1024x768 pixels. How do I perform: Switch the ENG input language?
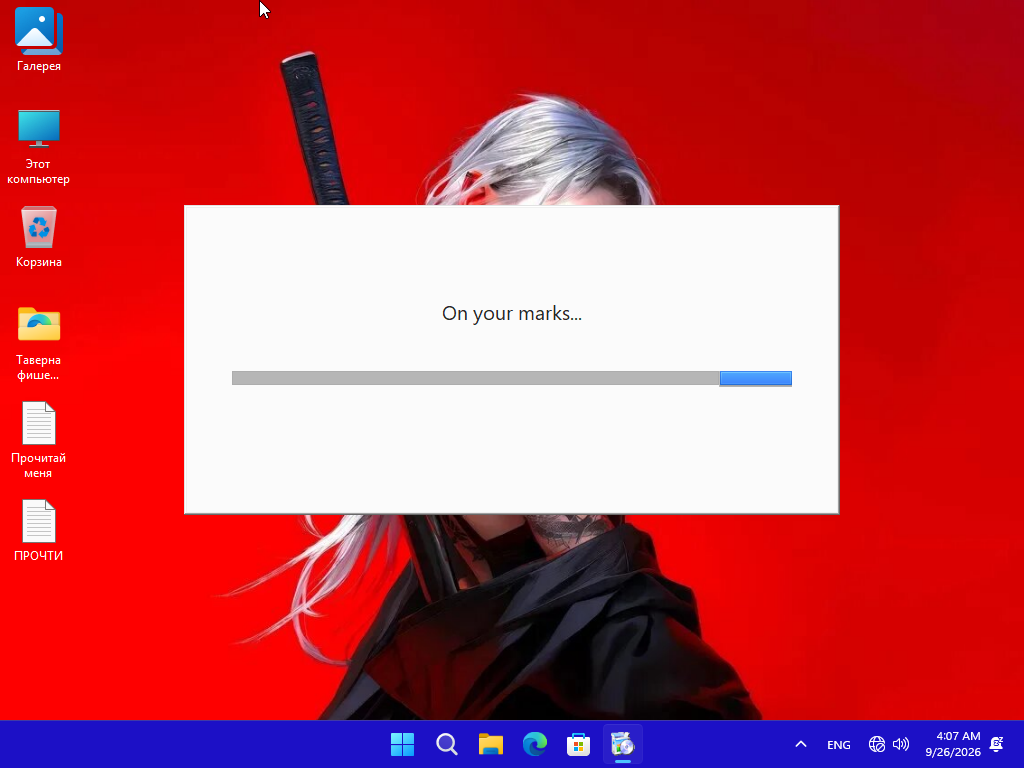pyautogui.click(x=839, y=745)
